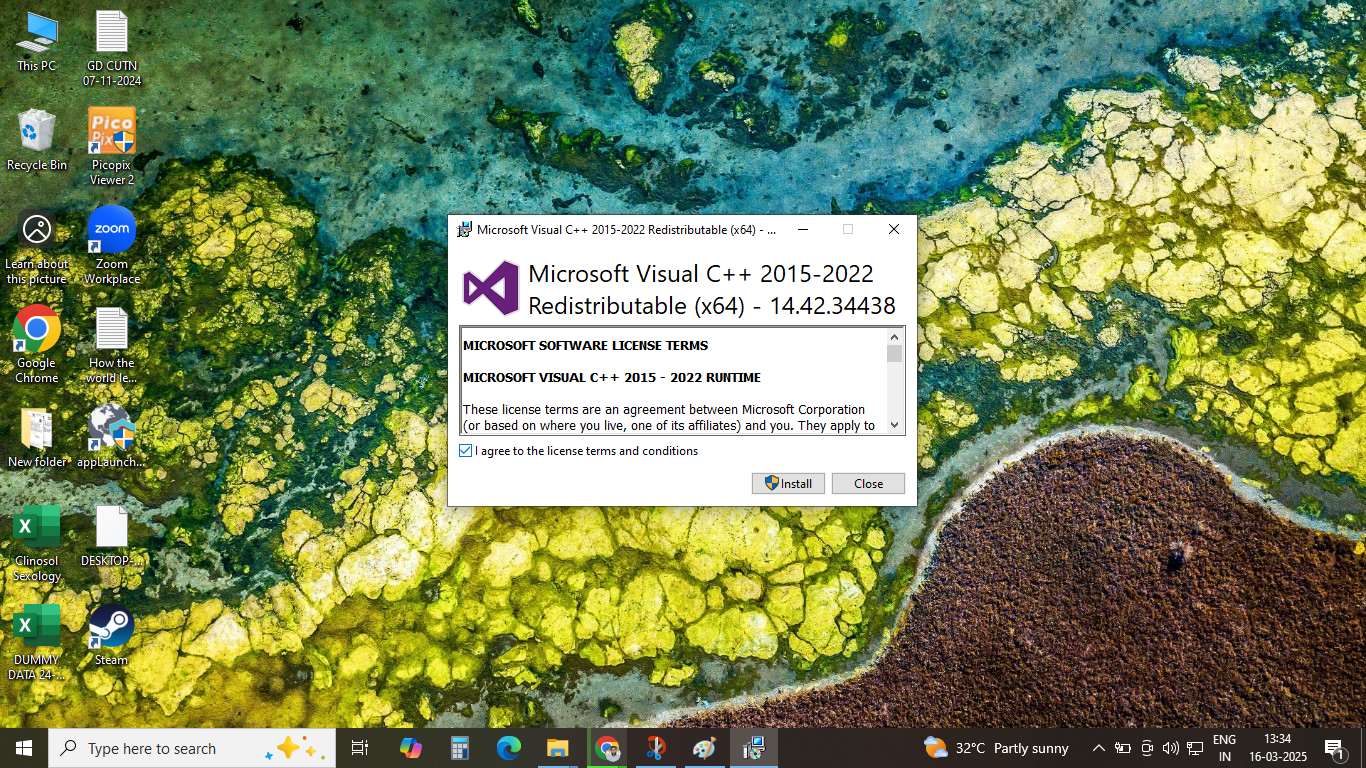Switch to Paint on the taskbar
The width and height of the screenshot is (1366, 768).
(705, 748)
